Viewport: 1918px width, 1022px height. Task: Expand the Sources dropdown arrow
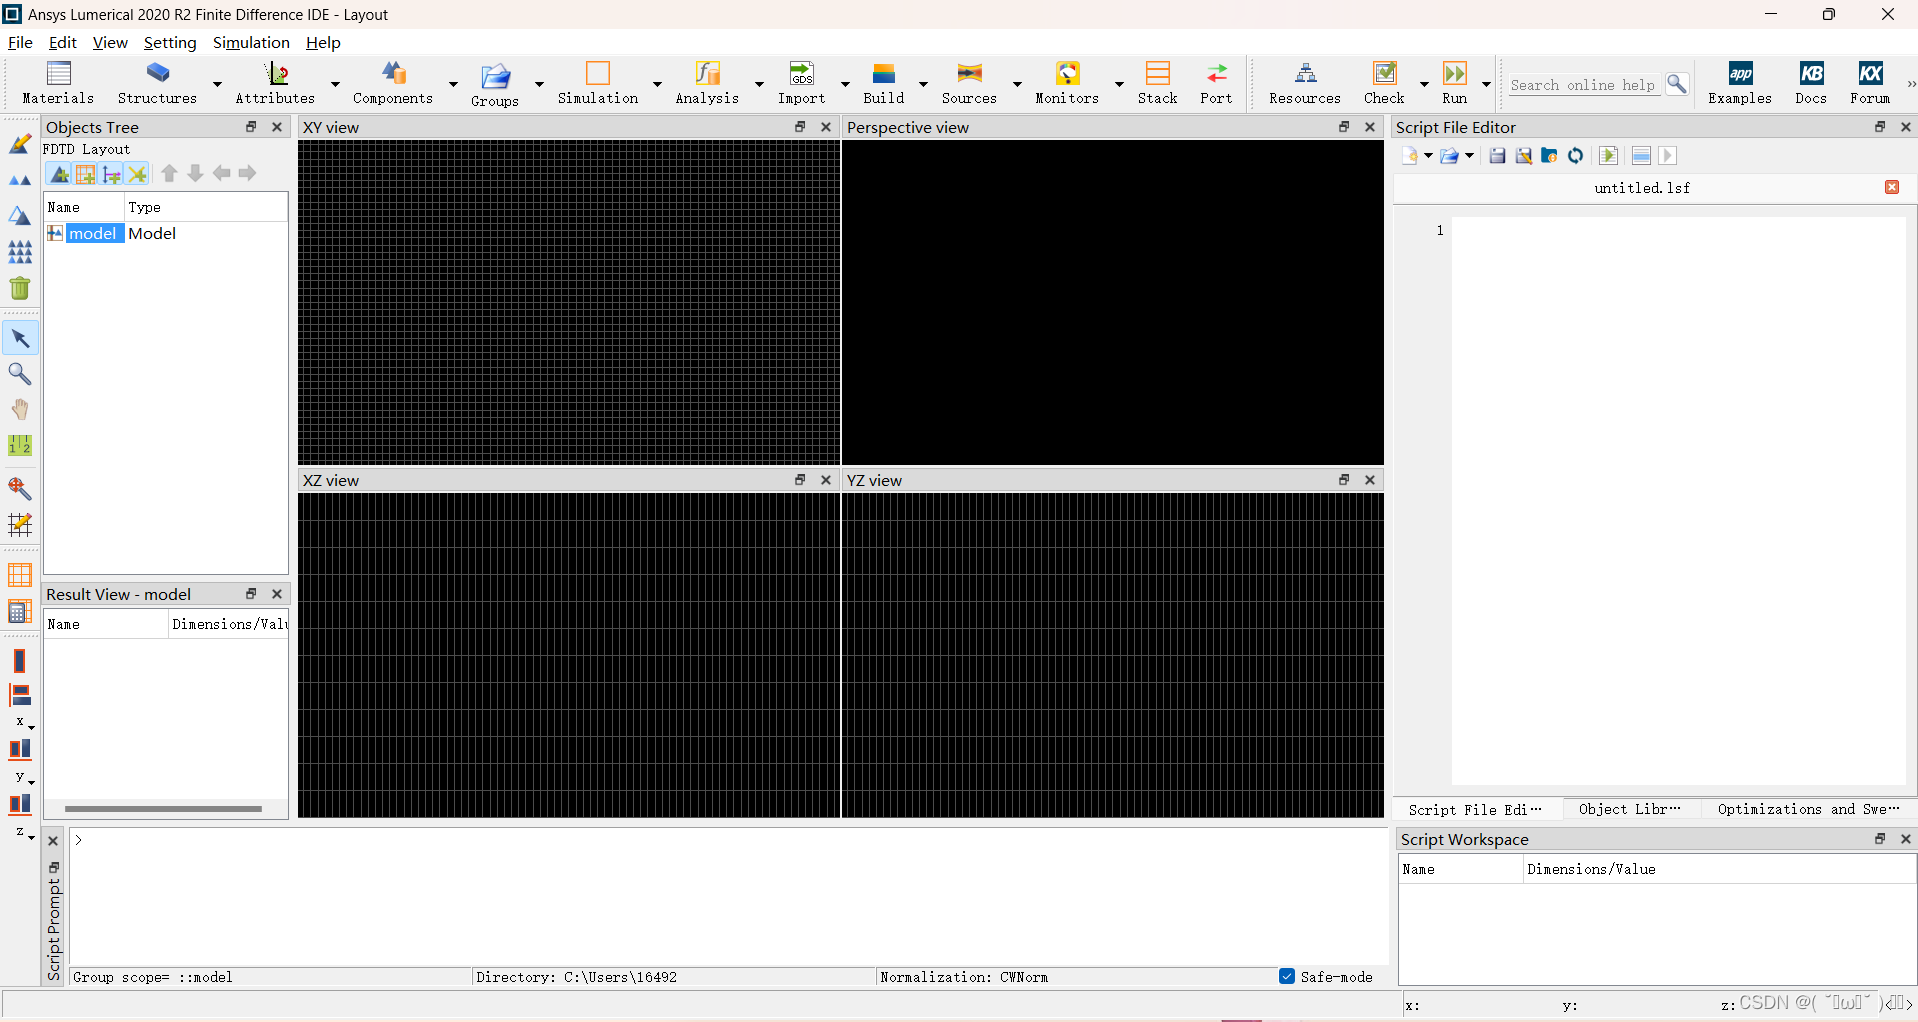(1017, 84)
